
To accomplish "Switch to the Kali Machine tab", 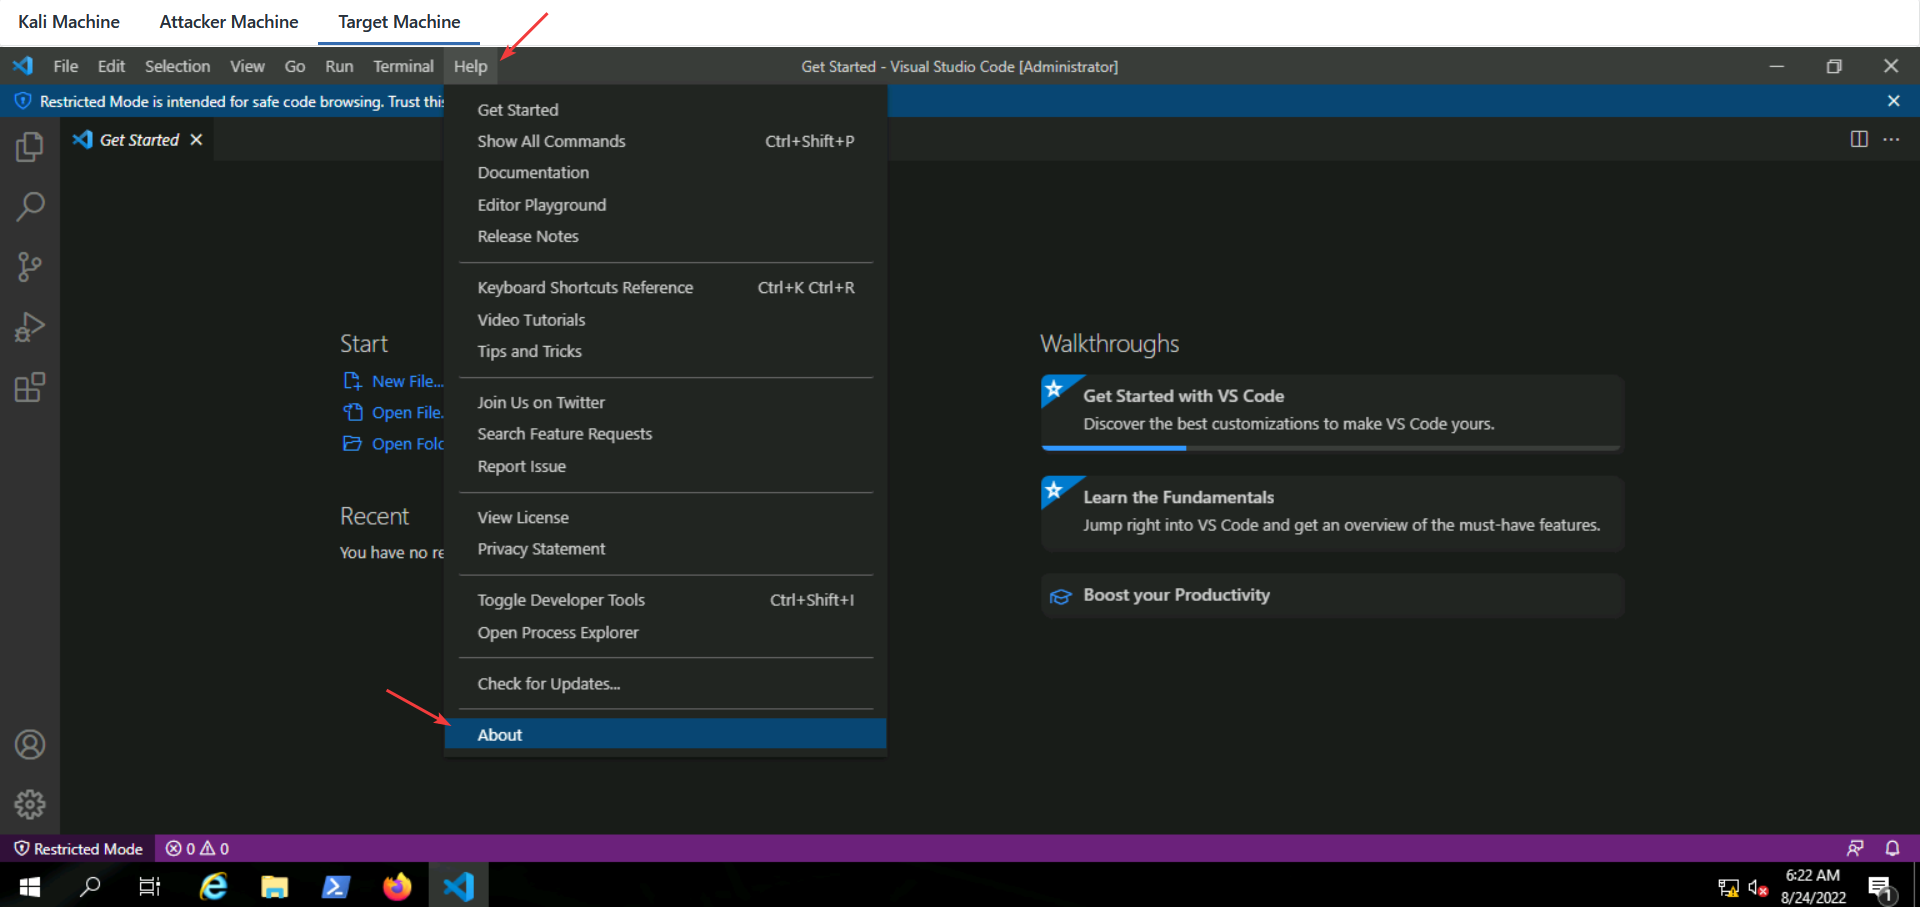I will point(69,22).
